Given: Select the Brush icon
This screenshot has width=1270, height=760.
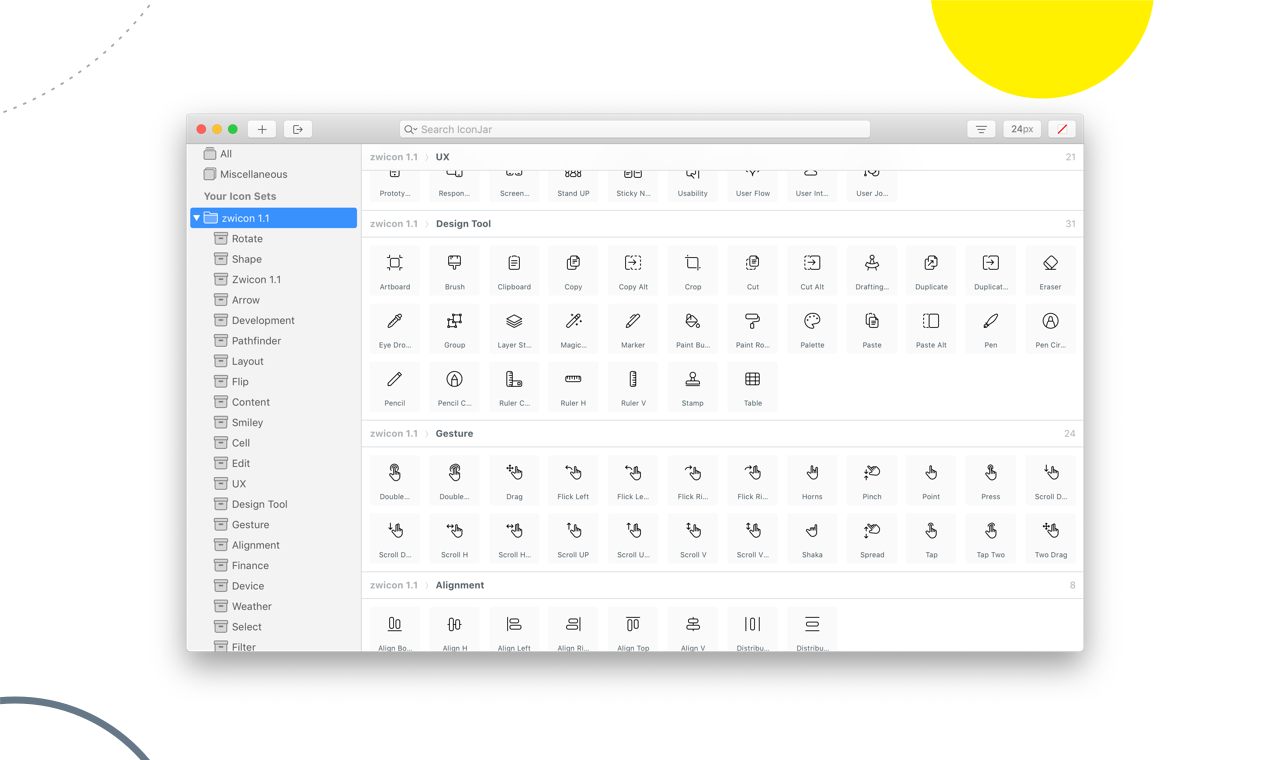Looking at the screenshot, I should 454,270.
